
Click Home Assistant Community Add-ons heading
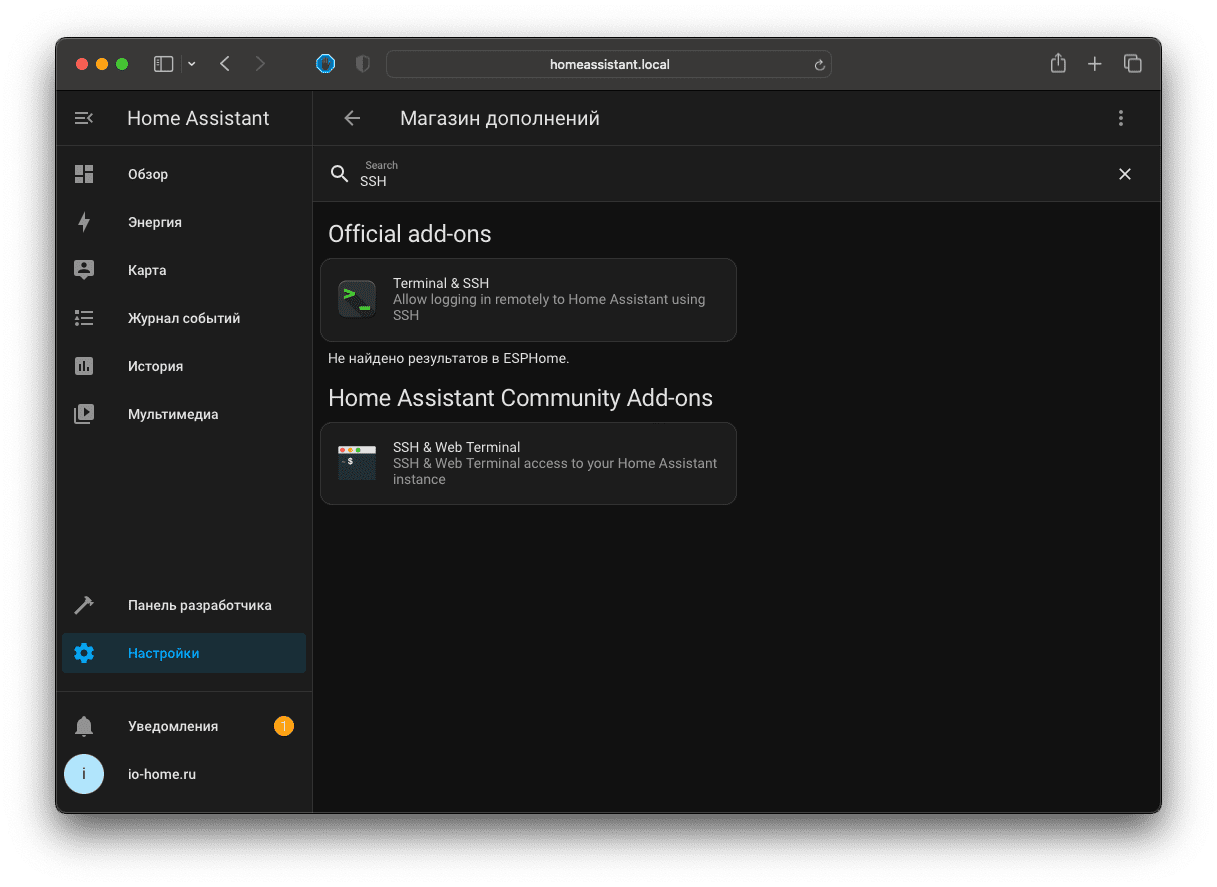[521, 398]
